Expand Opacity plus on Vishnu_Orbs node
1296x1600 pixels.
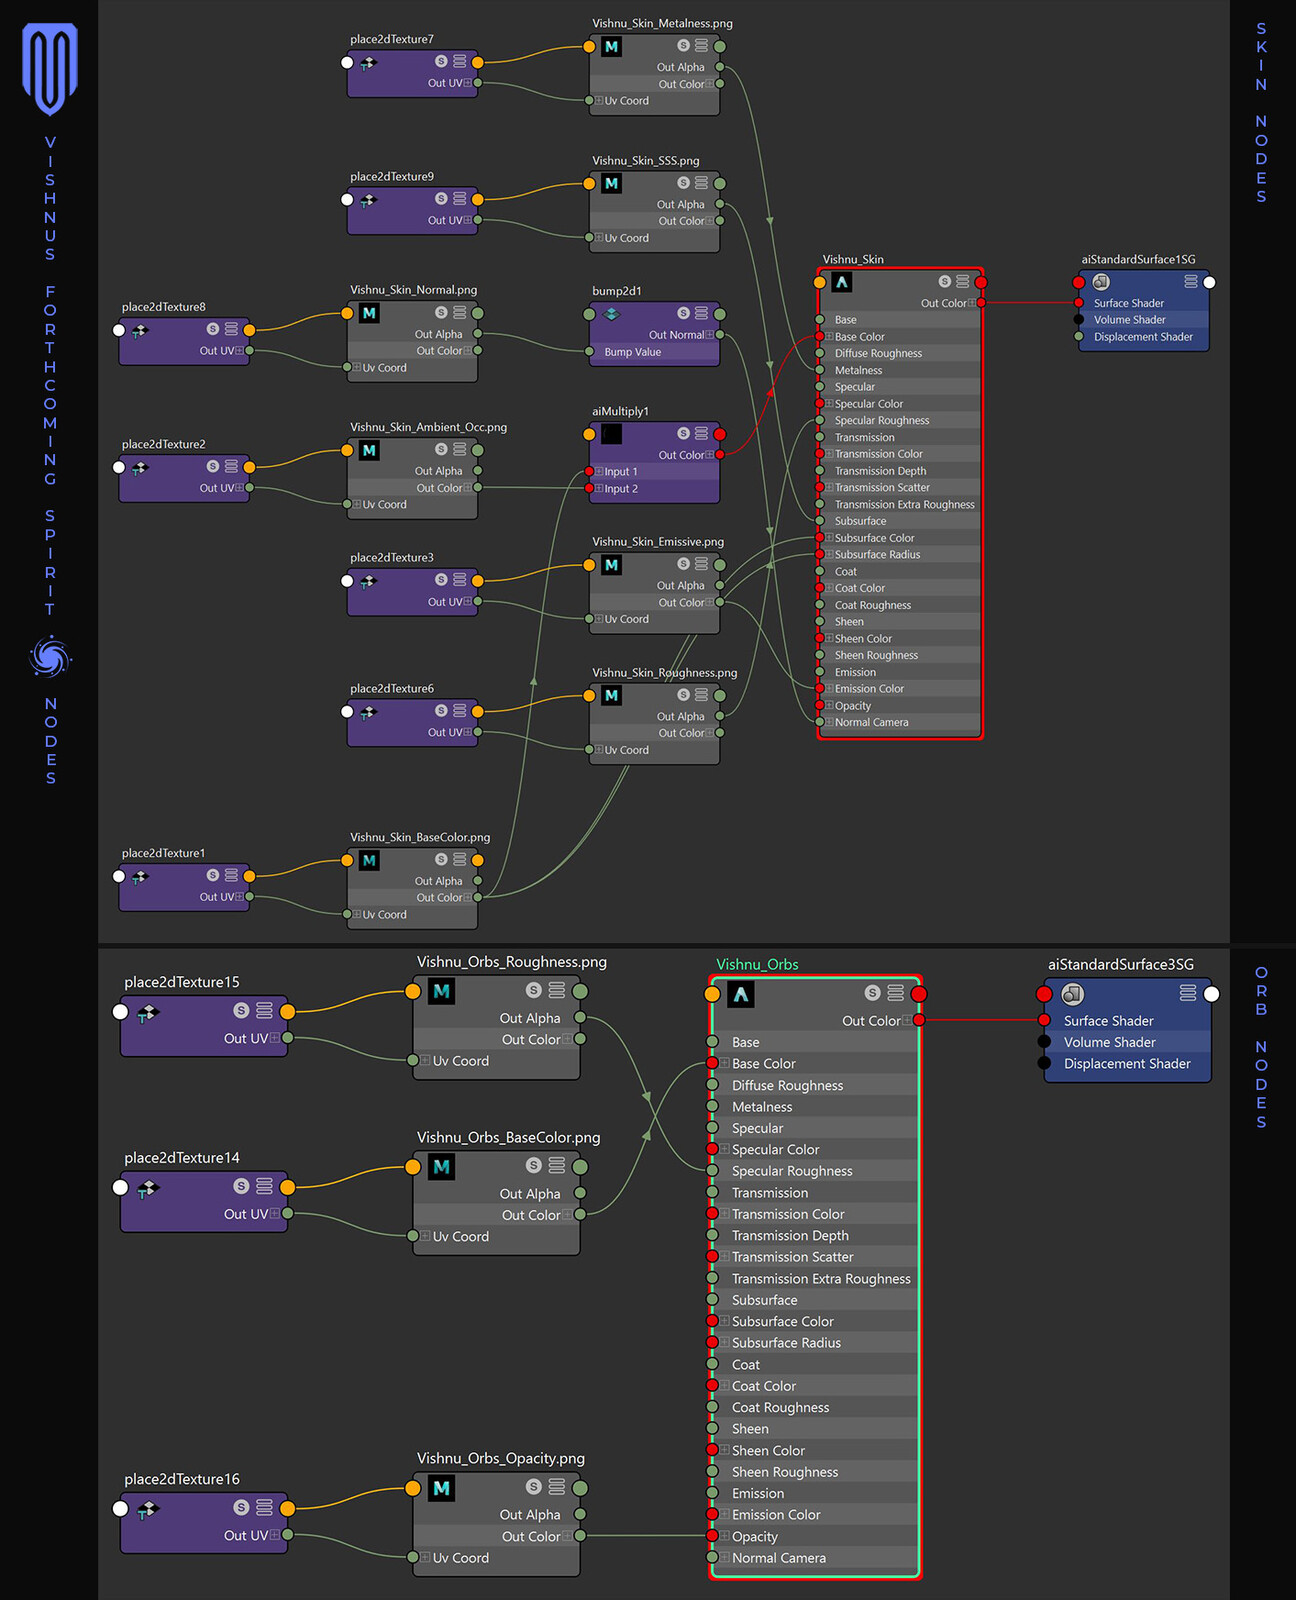coord(724,1536)
